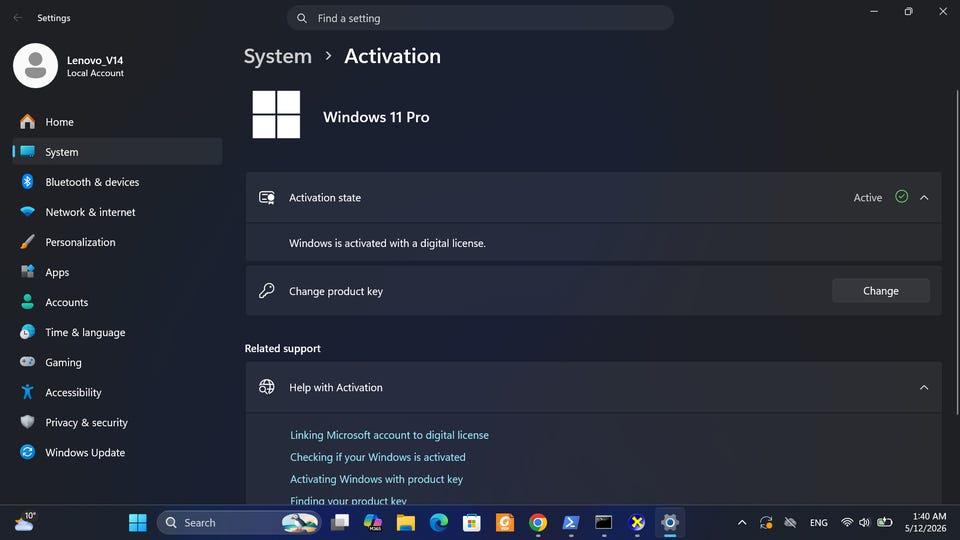Click the Find a setting search field
This screenshot has height=540, width=960.
(480, 18)
